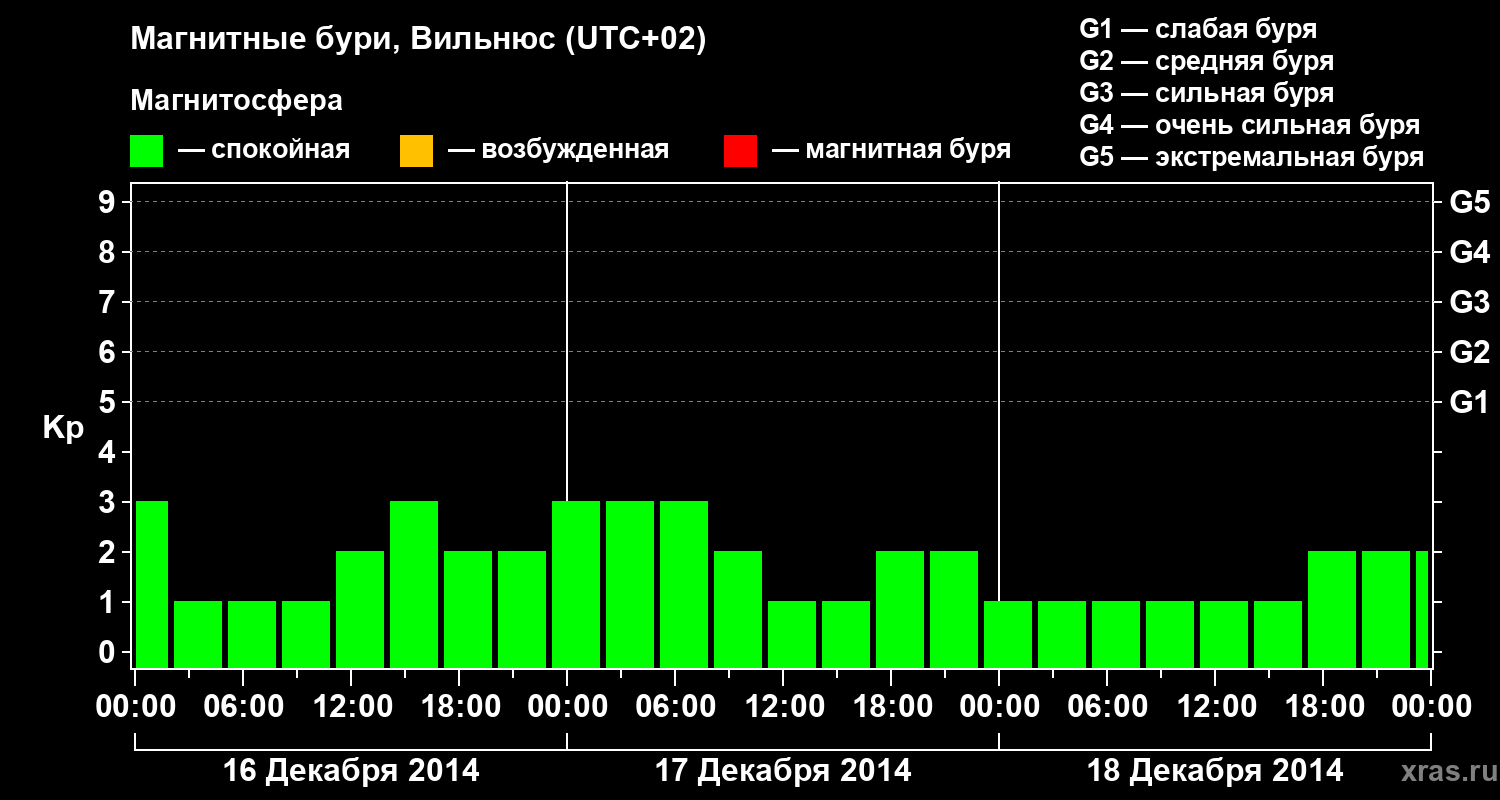Click the '— возбужденная' legend label
This screenshot has width=1500, height=800.
(558, 151)
